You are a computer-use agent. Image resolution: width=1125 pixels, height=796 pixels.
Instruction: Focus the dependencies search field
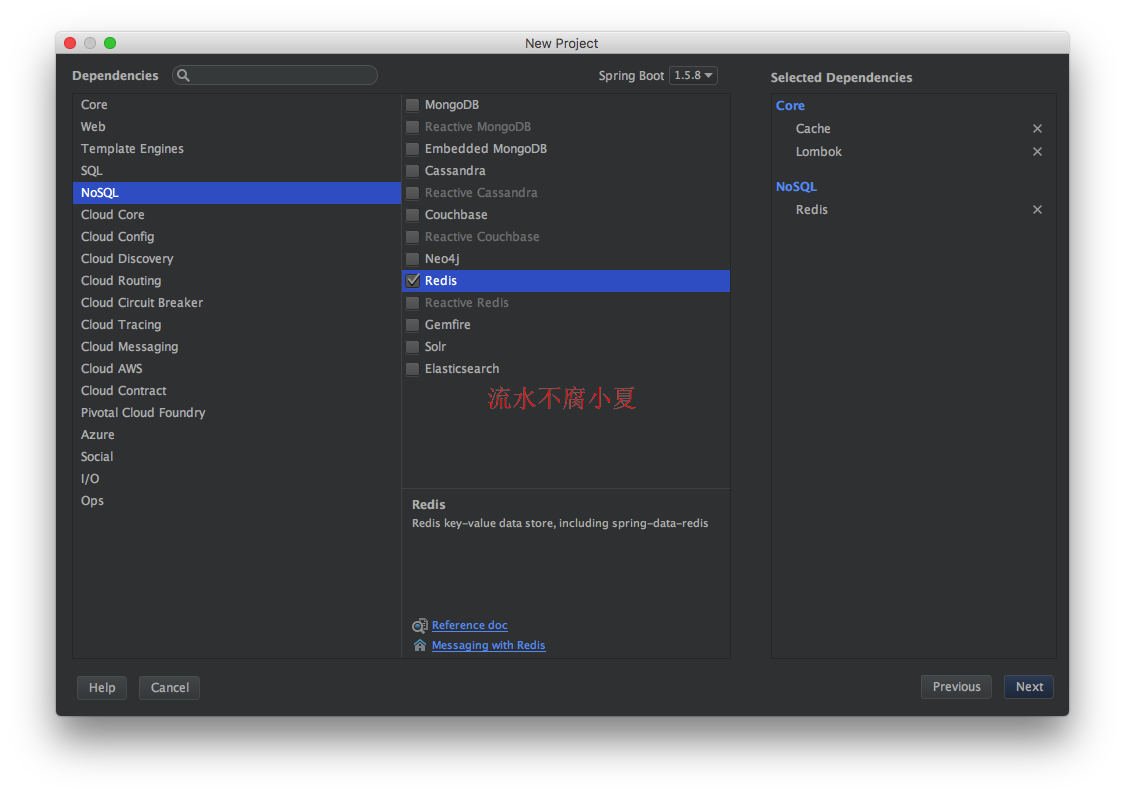tap(275, 75)
